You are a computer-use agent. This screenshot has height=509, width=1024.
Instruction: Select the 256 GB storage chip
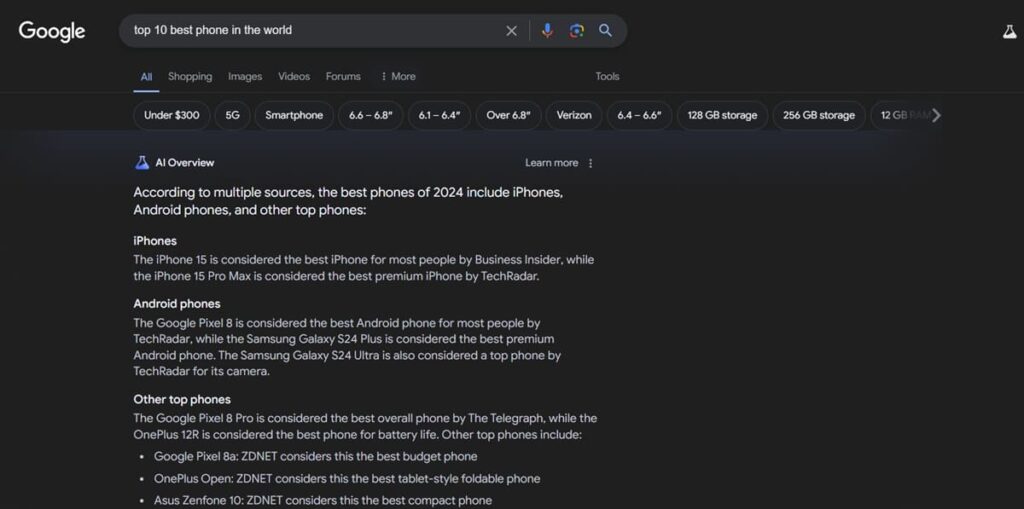[x=818, y=115]
